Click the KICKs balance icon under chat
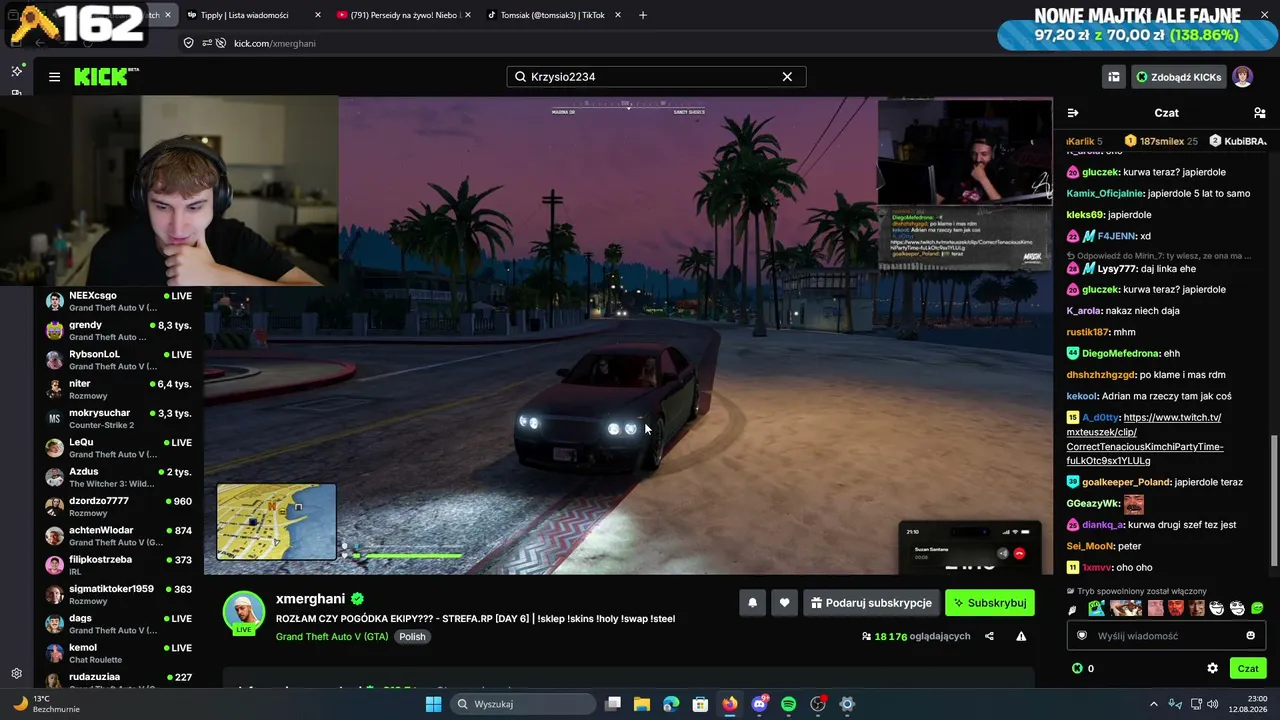Viewport: 1280px width, 720px height. (1077, 668)
